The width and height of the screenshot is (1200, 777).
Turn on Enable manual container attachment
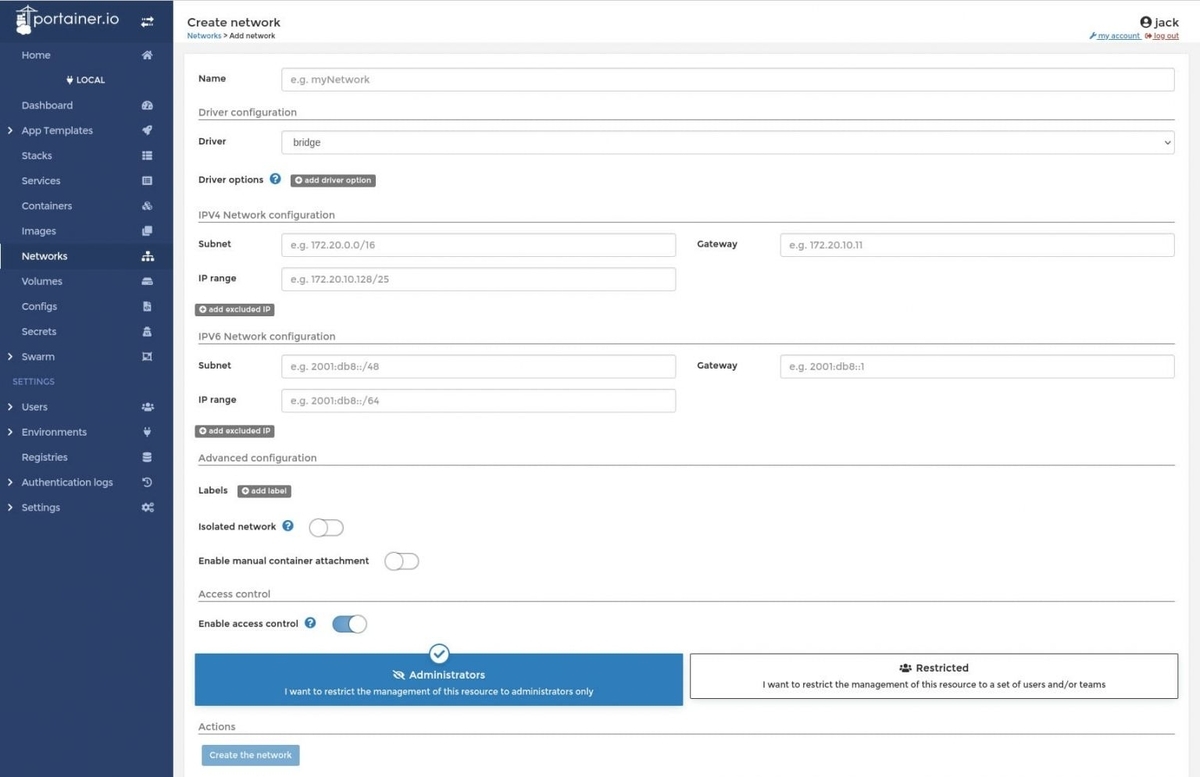[402, 561]
